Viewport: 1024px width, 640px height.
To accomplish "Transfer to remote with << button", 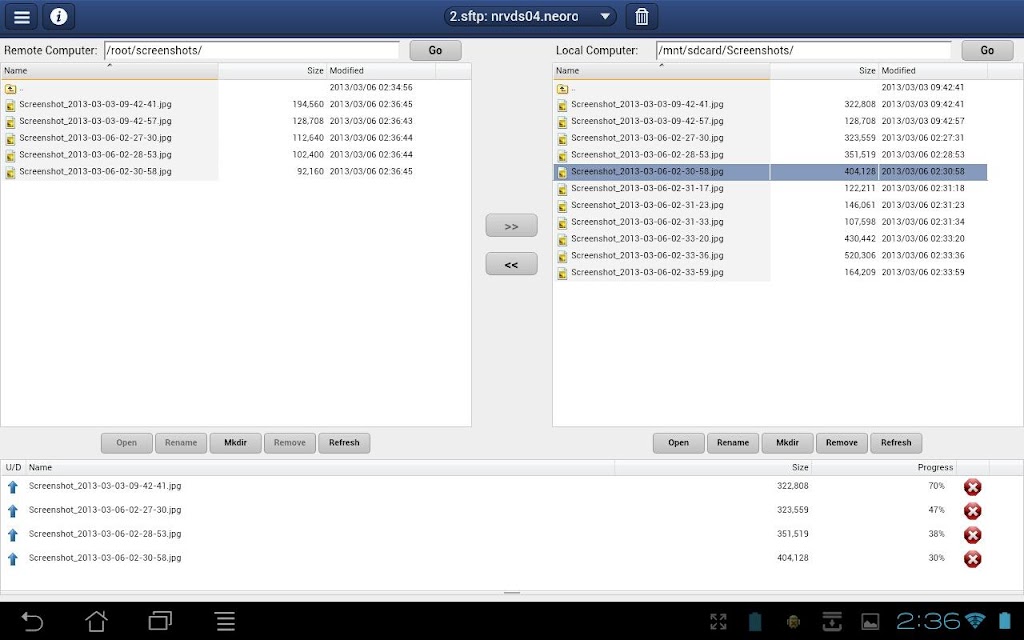I will (x=511, y=264).
